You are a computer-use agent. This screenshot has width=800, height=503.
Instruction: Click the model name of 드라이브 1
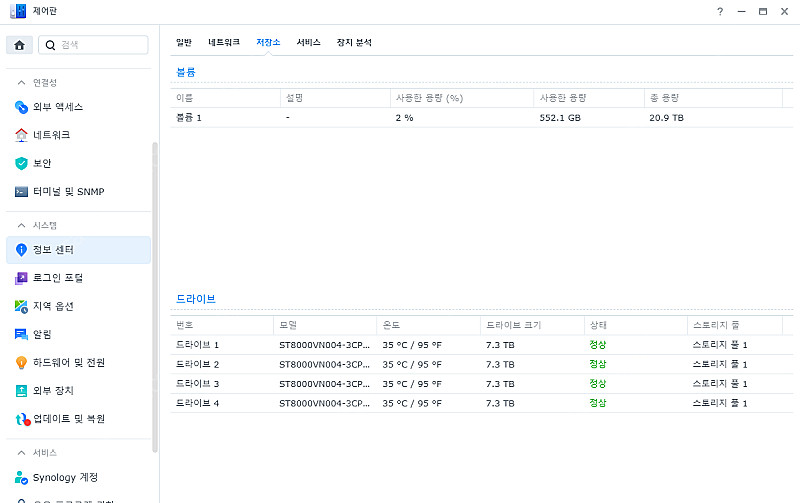[x=324, y=345]
